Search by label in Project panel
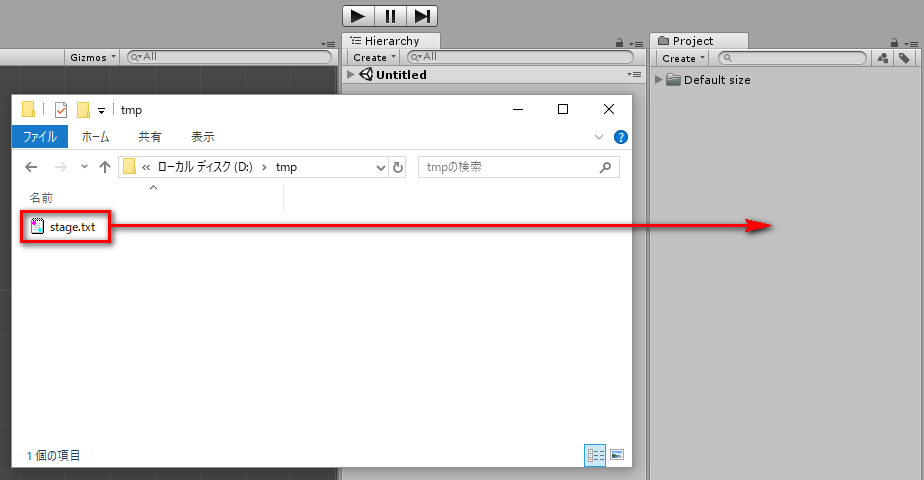 [x=904, y=58]
